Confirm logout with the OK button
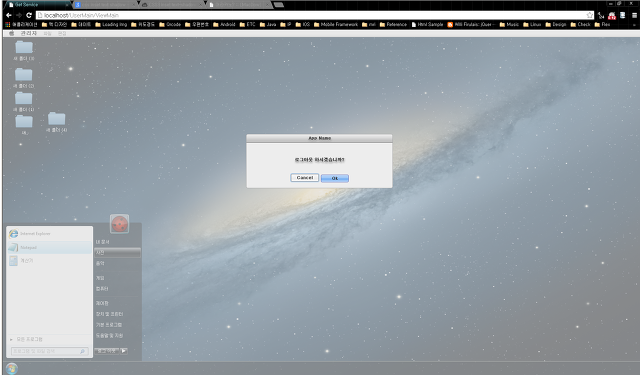This screenshot has height=375, width=640. 335,178
